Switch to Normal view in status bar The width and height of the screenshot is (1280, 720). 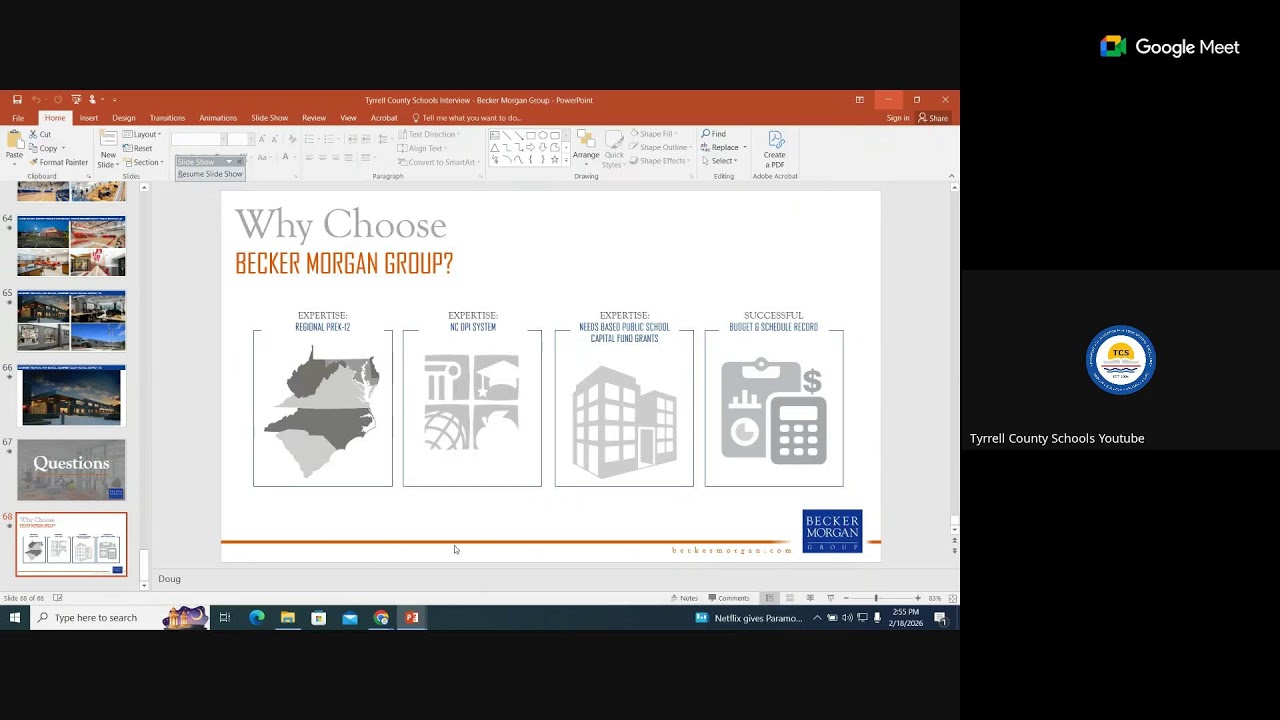769,598
